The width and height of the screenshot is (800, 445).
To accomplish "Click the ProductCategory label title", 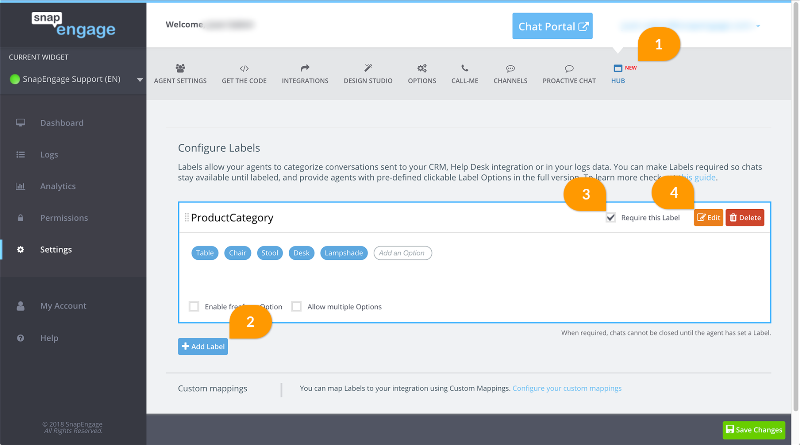I will (232, 218).
